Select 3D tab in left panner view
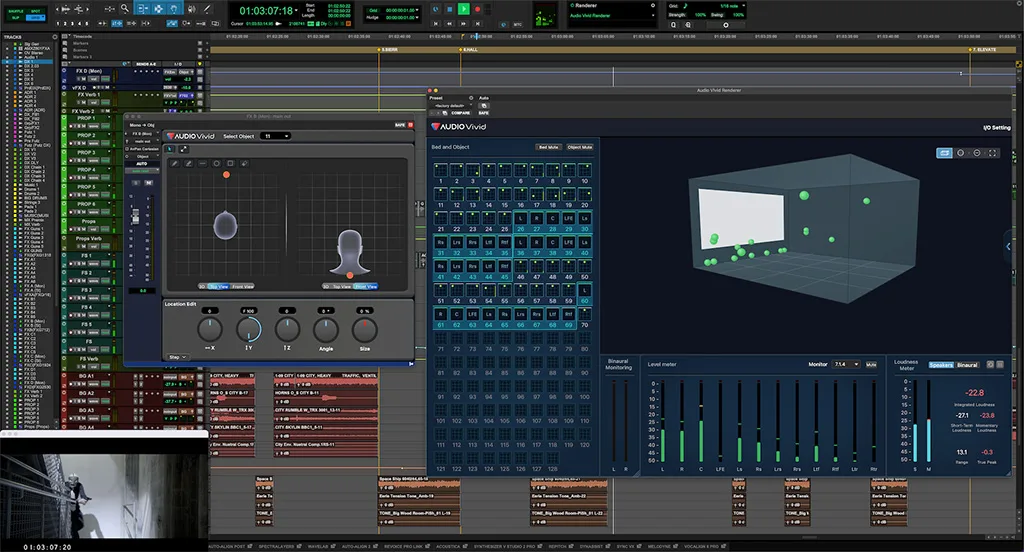This screenshot has width=1024, height=552. [x=202, y=286]
